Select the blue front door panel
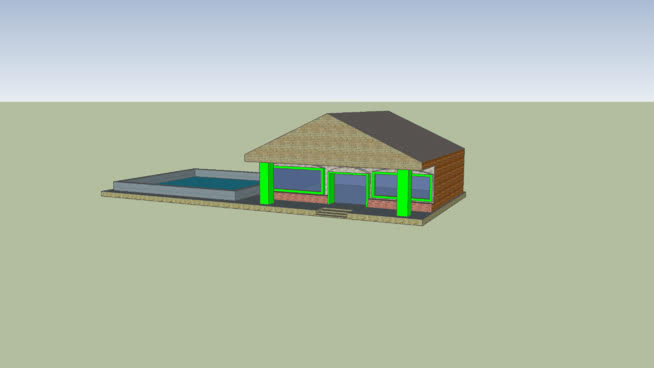Screen dimensions: 654x368 pyautogui.click(x=350, y=189)
